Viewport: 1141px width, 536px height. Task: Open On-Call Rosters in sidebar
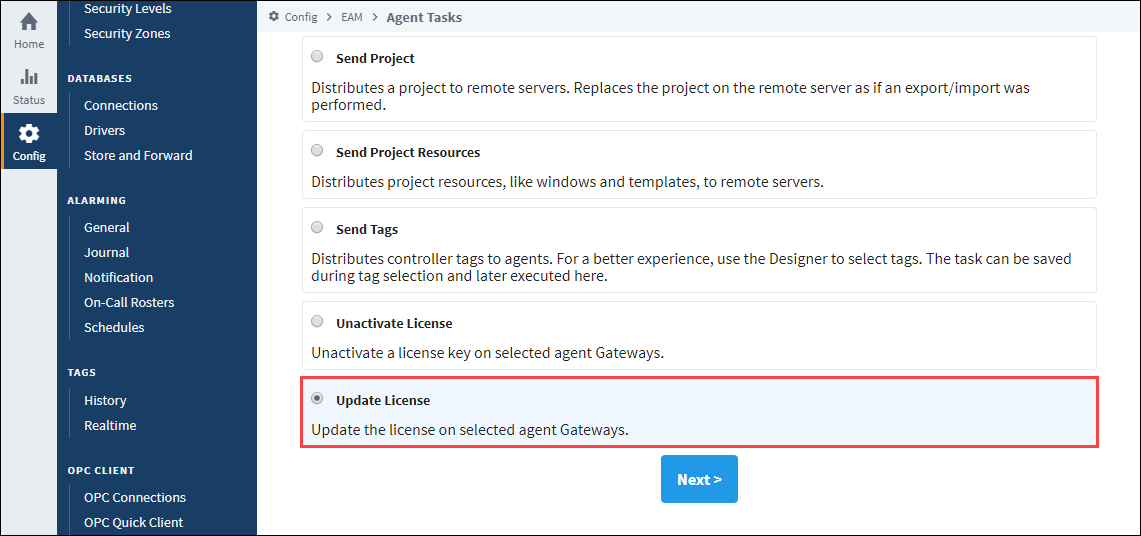click(x=129, y=303)
